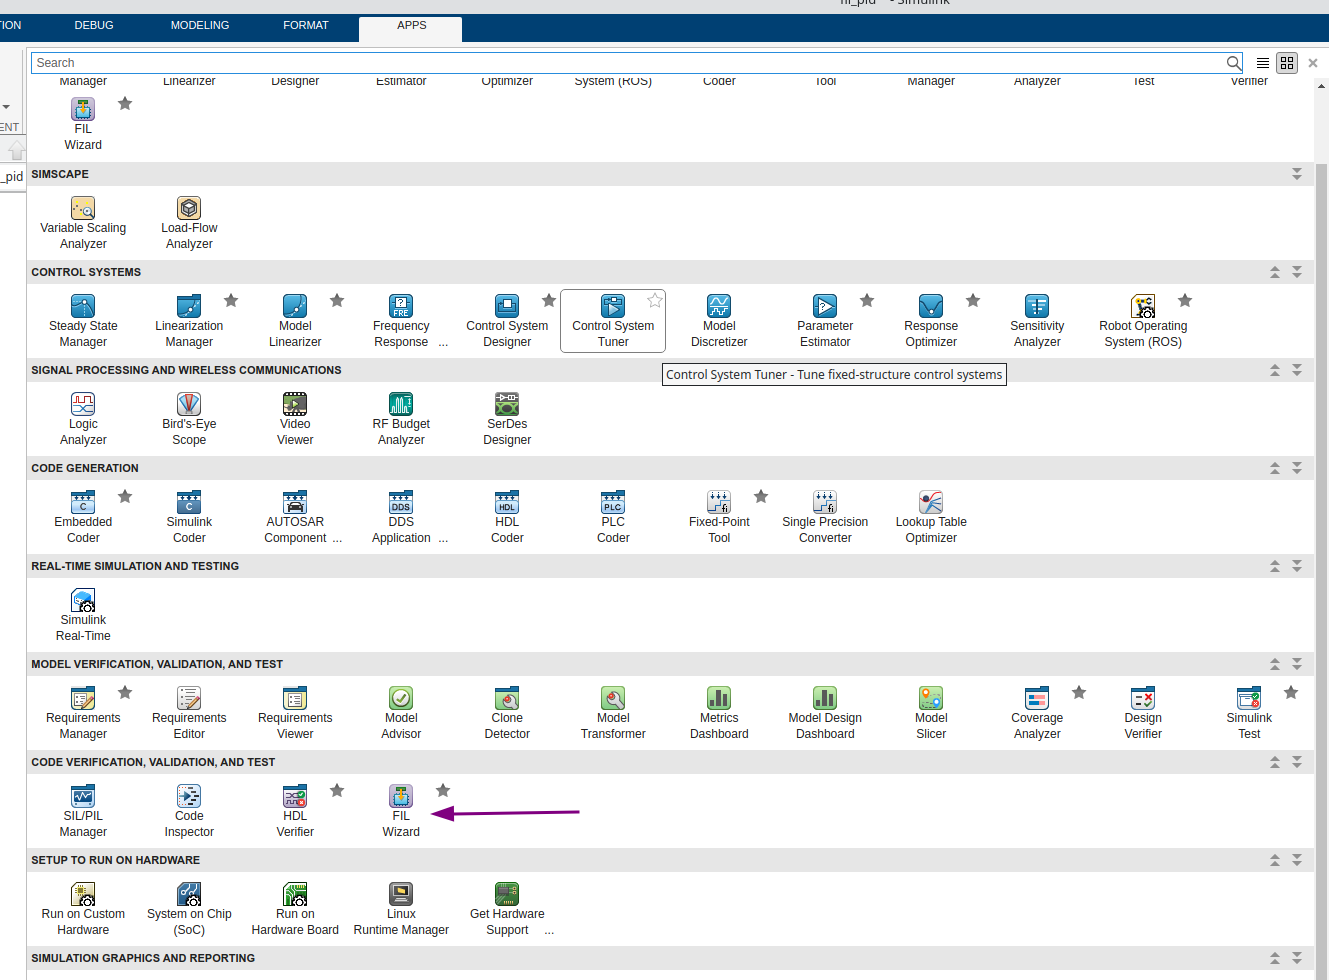
Task: Launch Lookup Table Optimizer
Action: point(931,516)
